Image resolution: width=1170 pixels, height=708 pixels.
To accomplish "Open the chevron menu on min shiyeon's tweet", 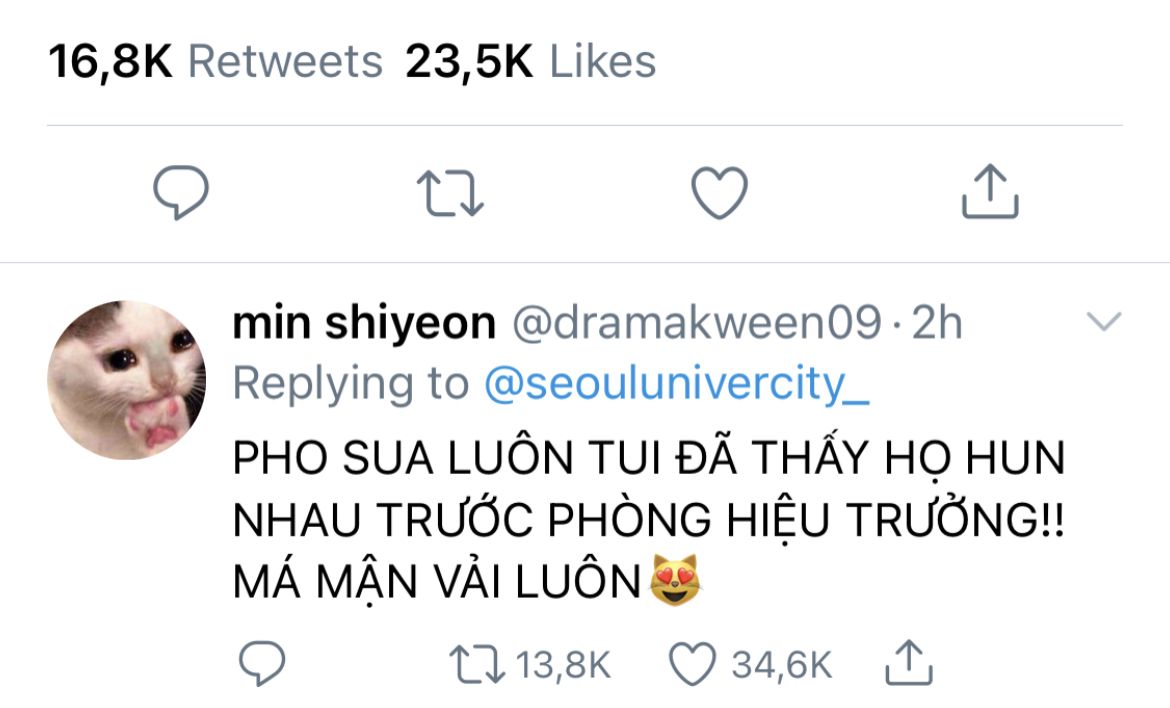I will (1104, 322).
